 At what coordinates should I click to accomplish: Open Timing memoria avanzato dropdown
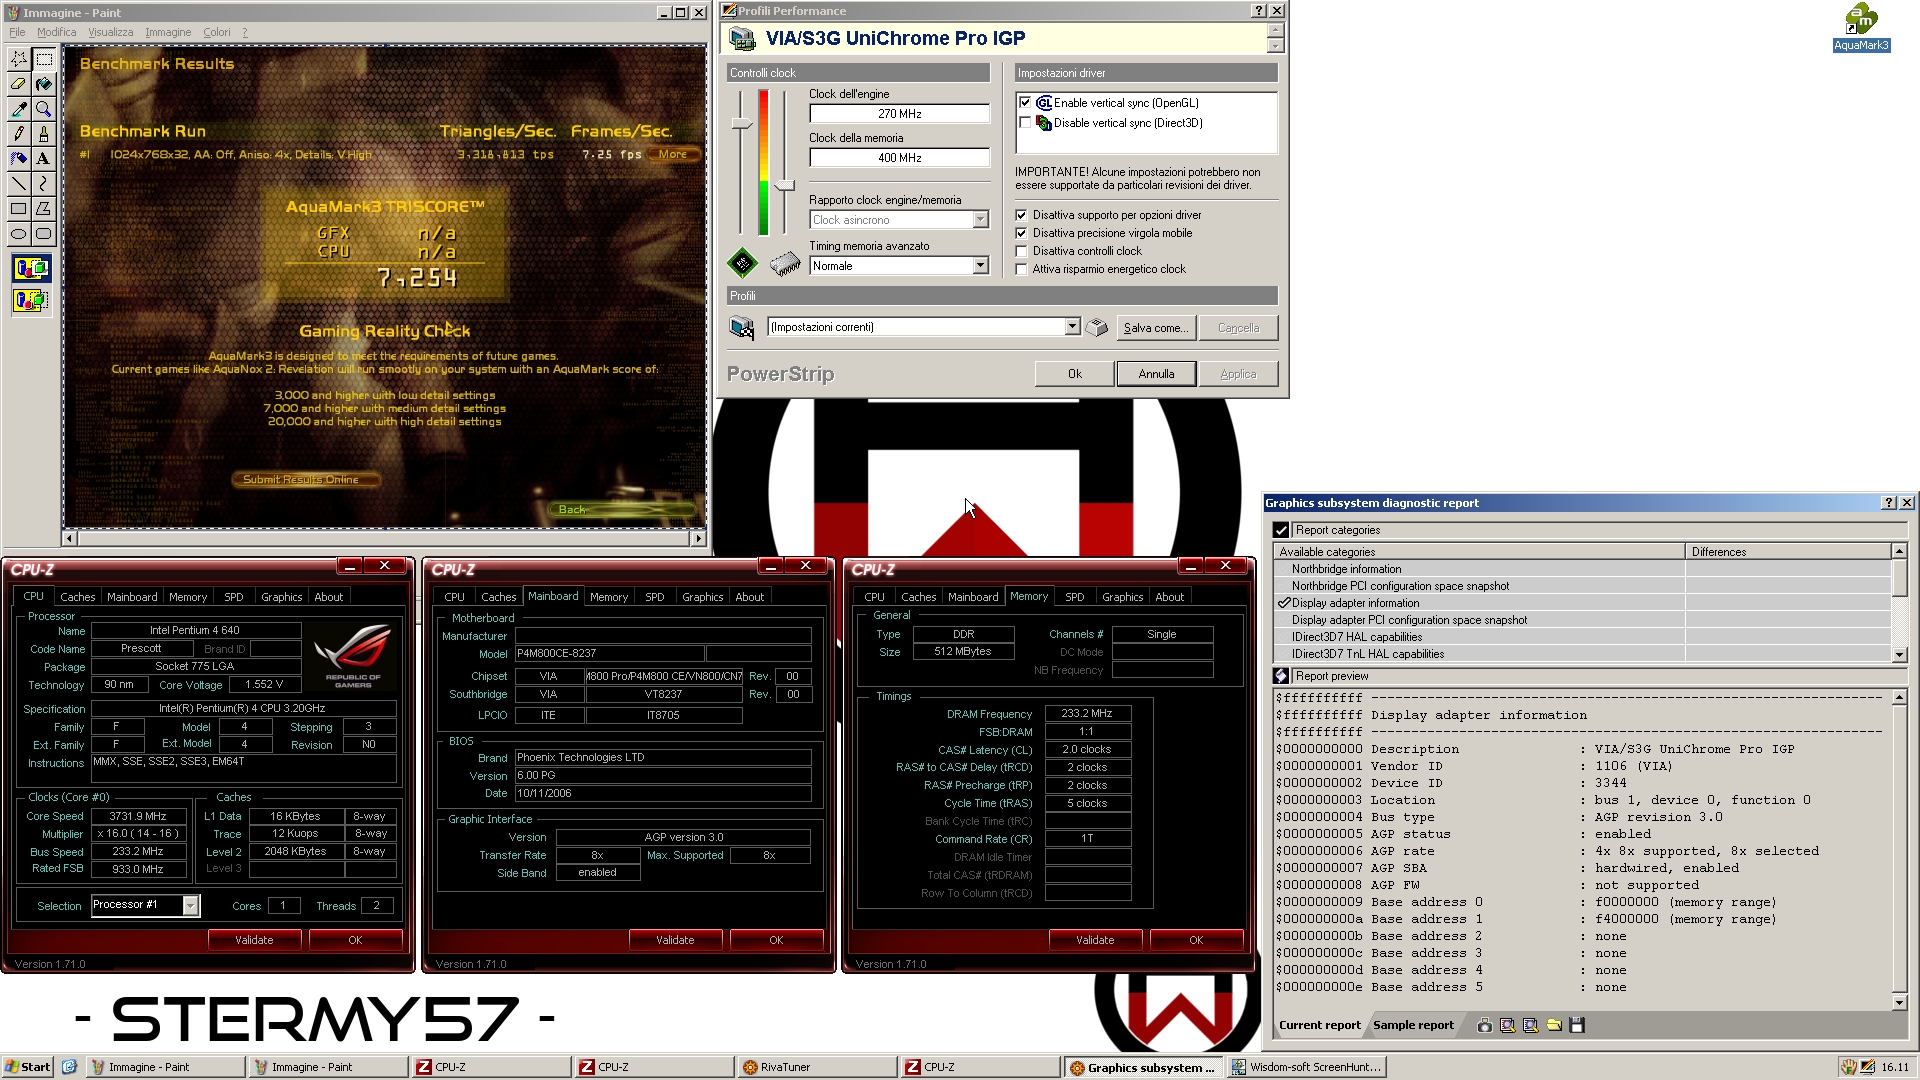980,266
